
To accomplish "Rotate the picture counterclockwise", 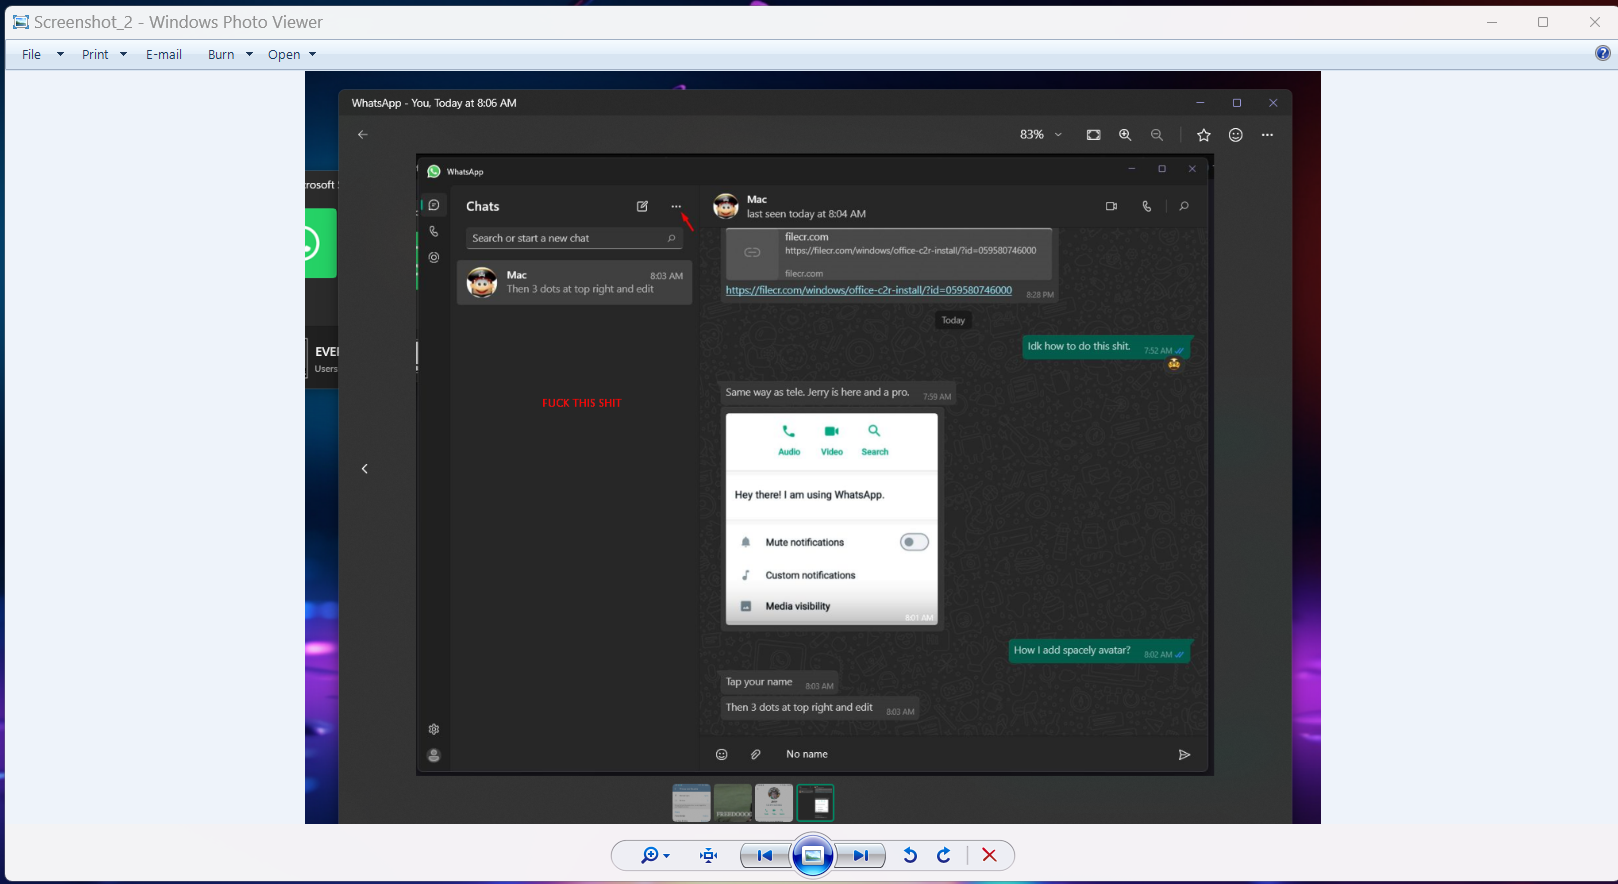I will coord(910,855).
